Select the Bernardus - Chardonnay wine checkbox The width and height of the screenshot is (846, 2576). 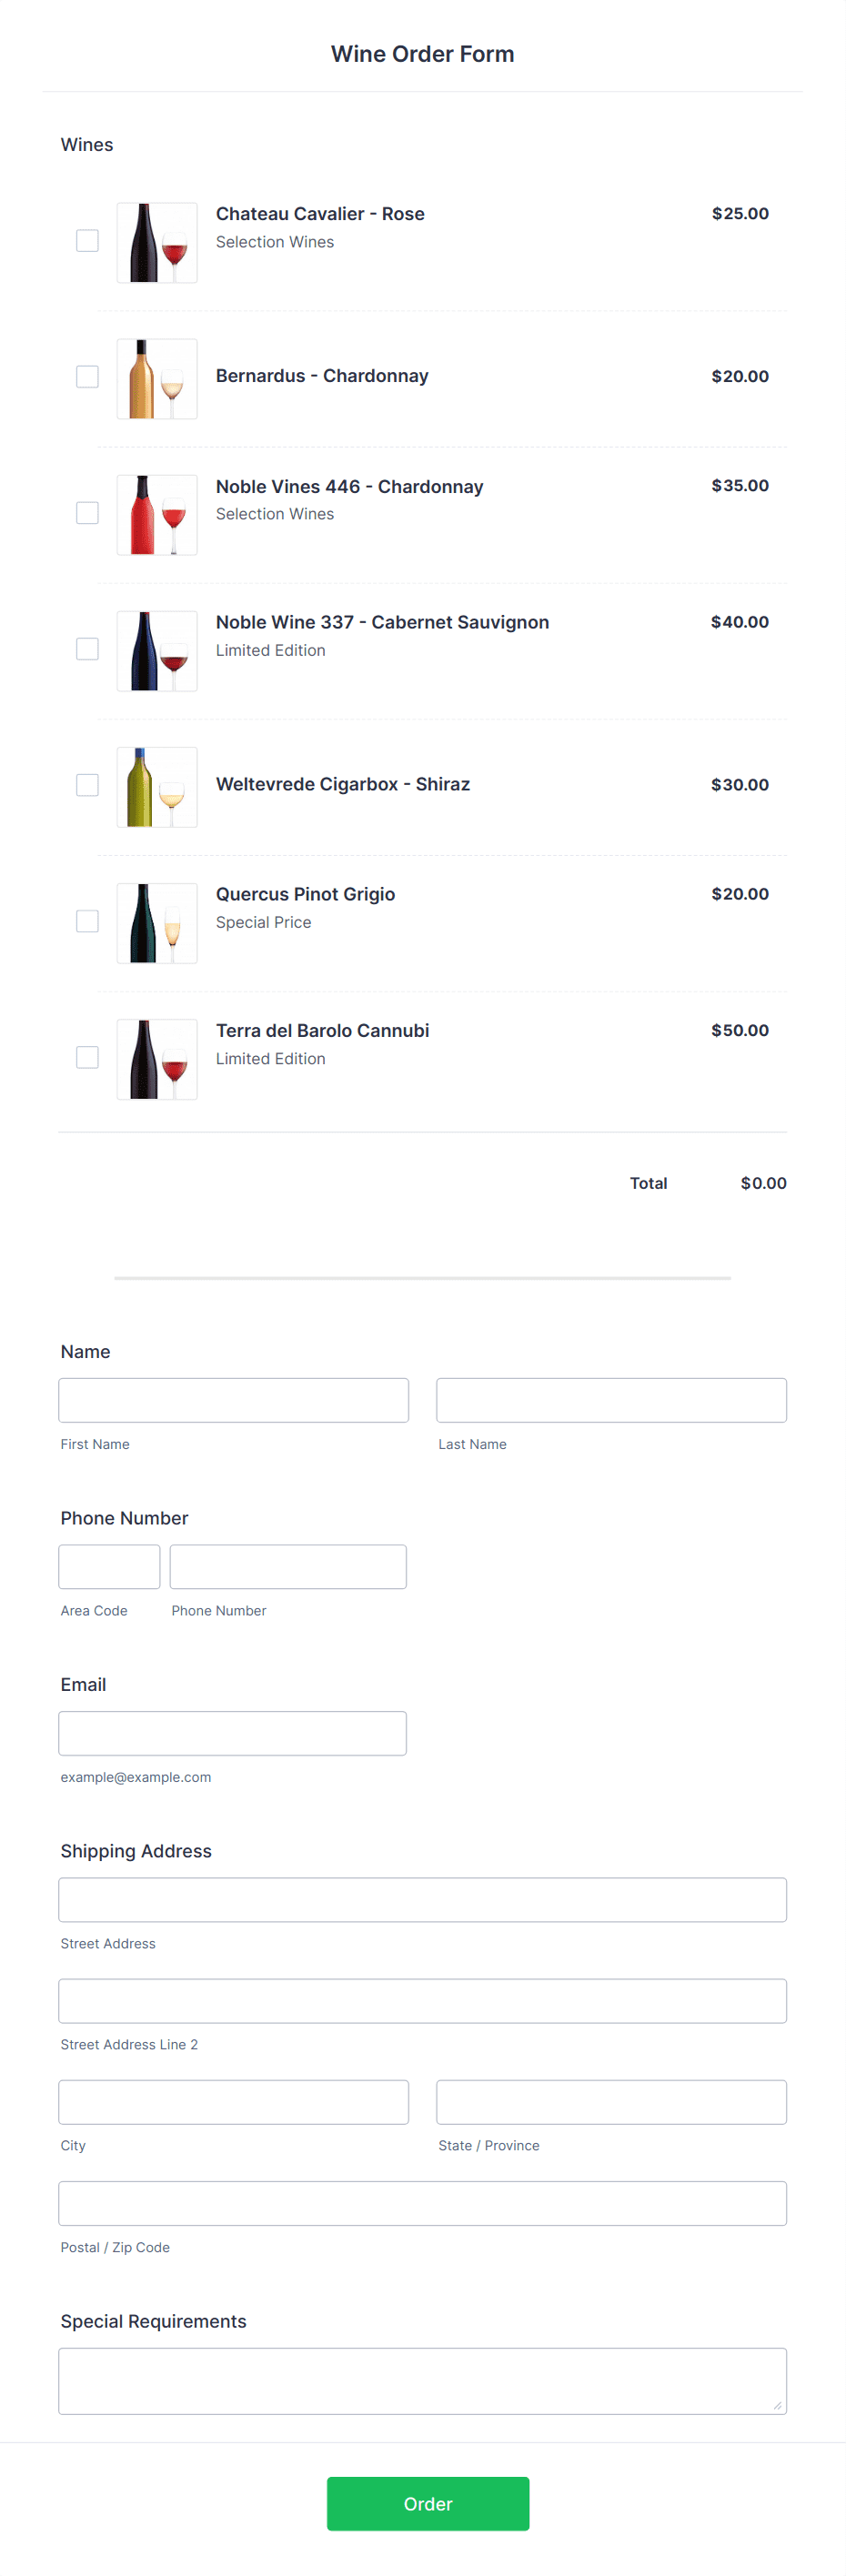pyautogui.click(x=87, y=377)
